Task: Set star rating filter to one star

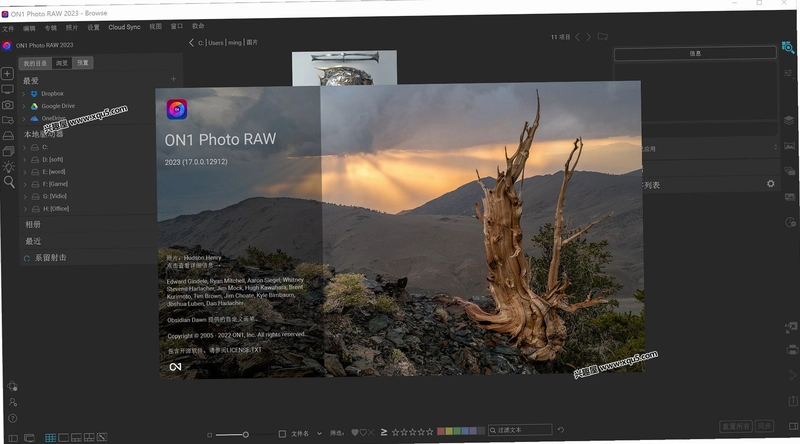Action: (x=395, y=432)
